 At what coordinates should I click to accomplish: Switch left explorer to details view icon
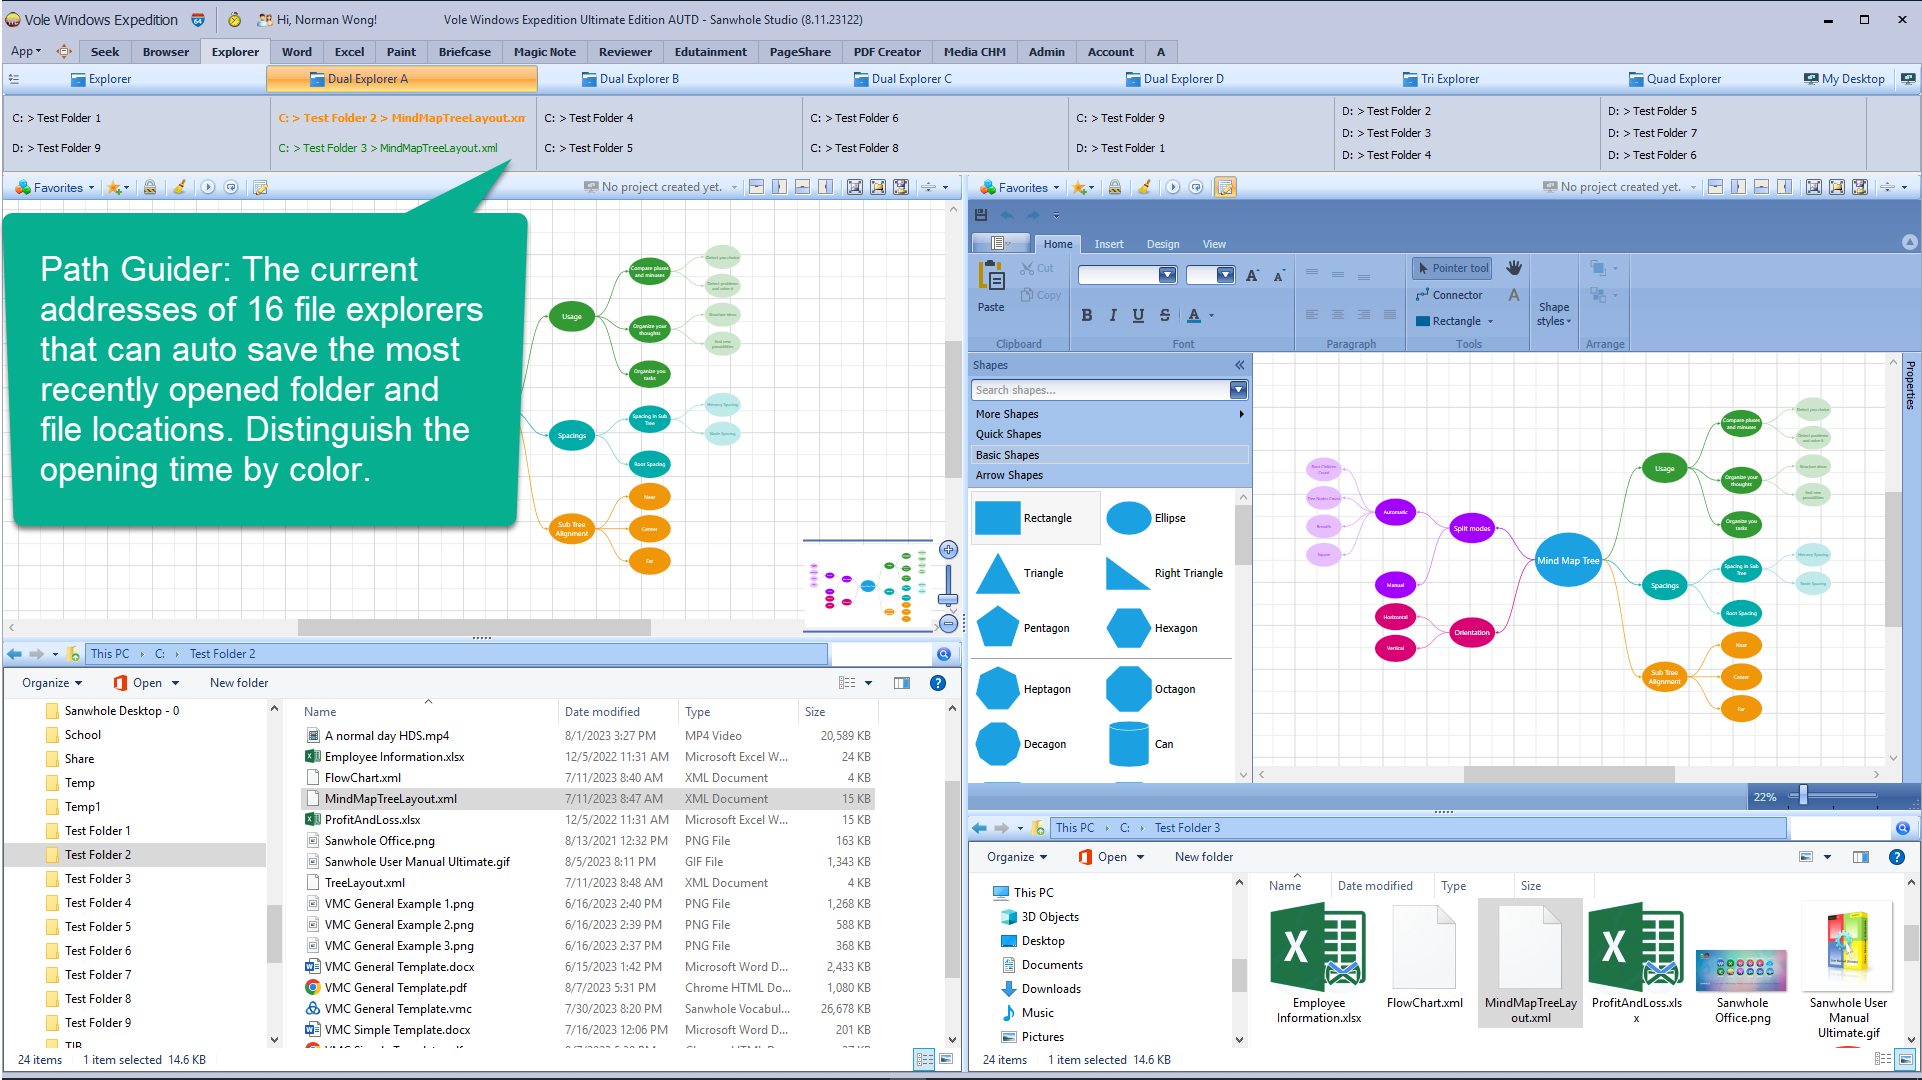[924, 1059]
